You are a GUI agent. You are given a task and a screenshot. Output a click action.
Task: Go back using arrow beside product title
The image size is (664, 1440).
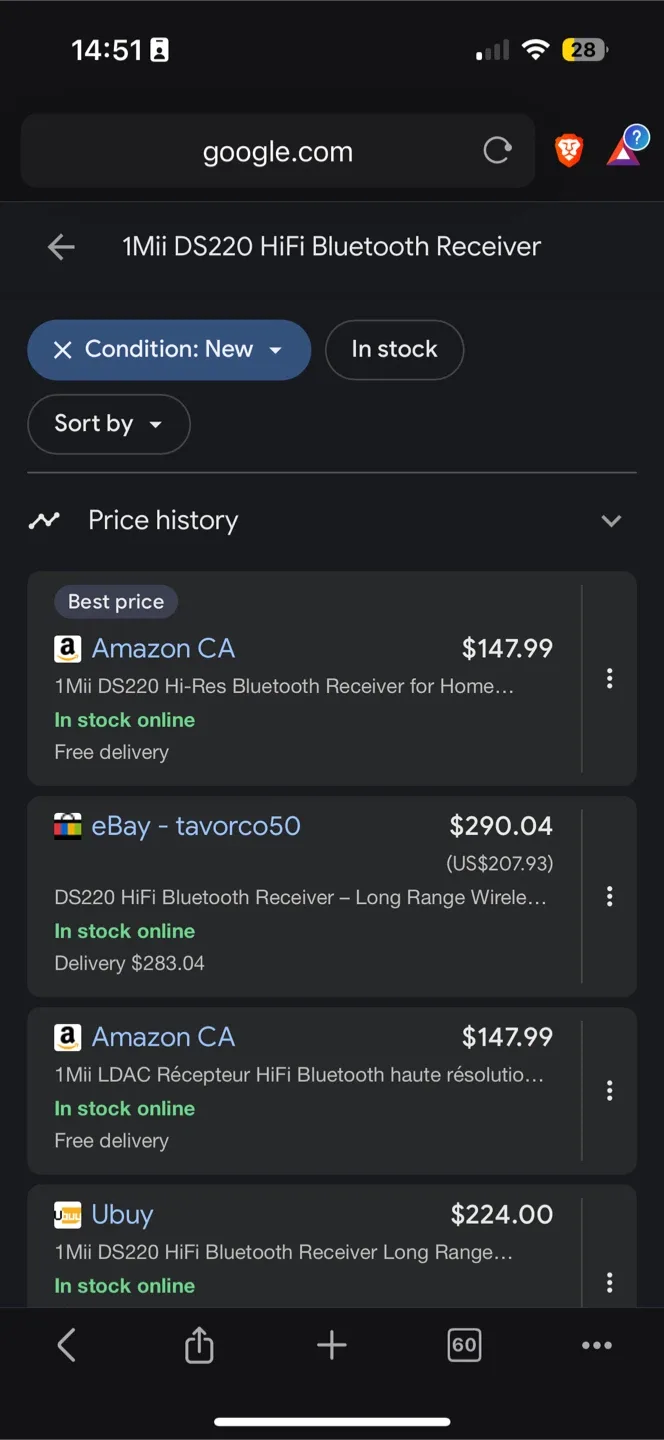[x=61, y=247]
